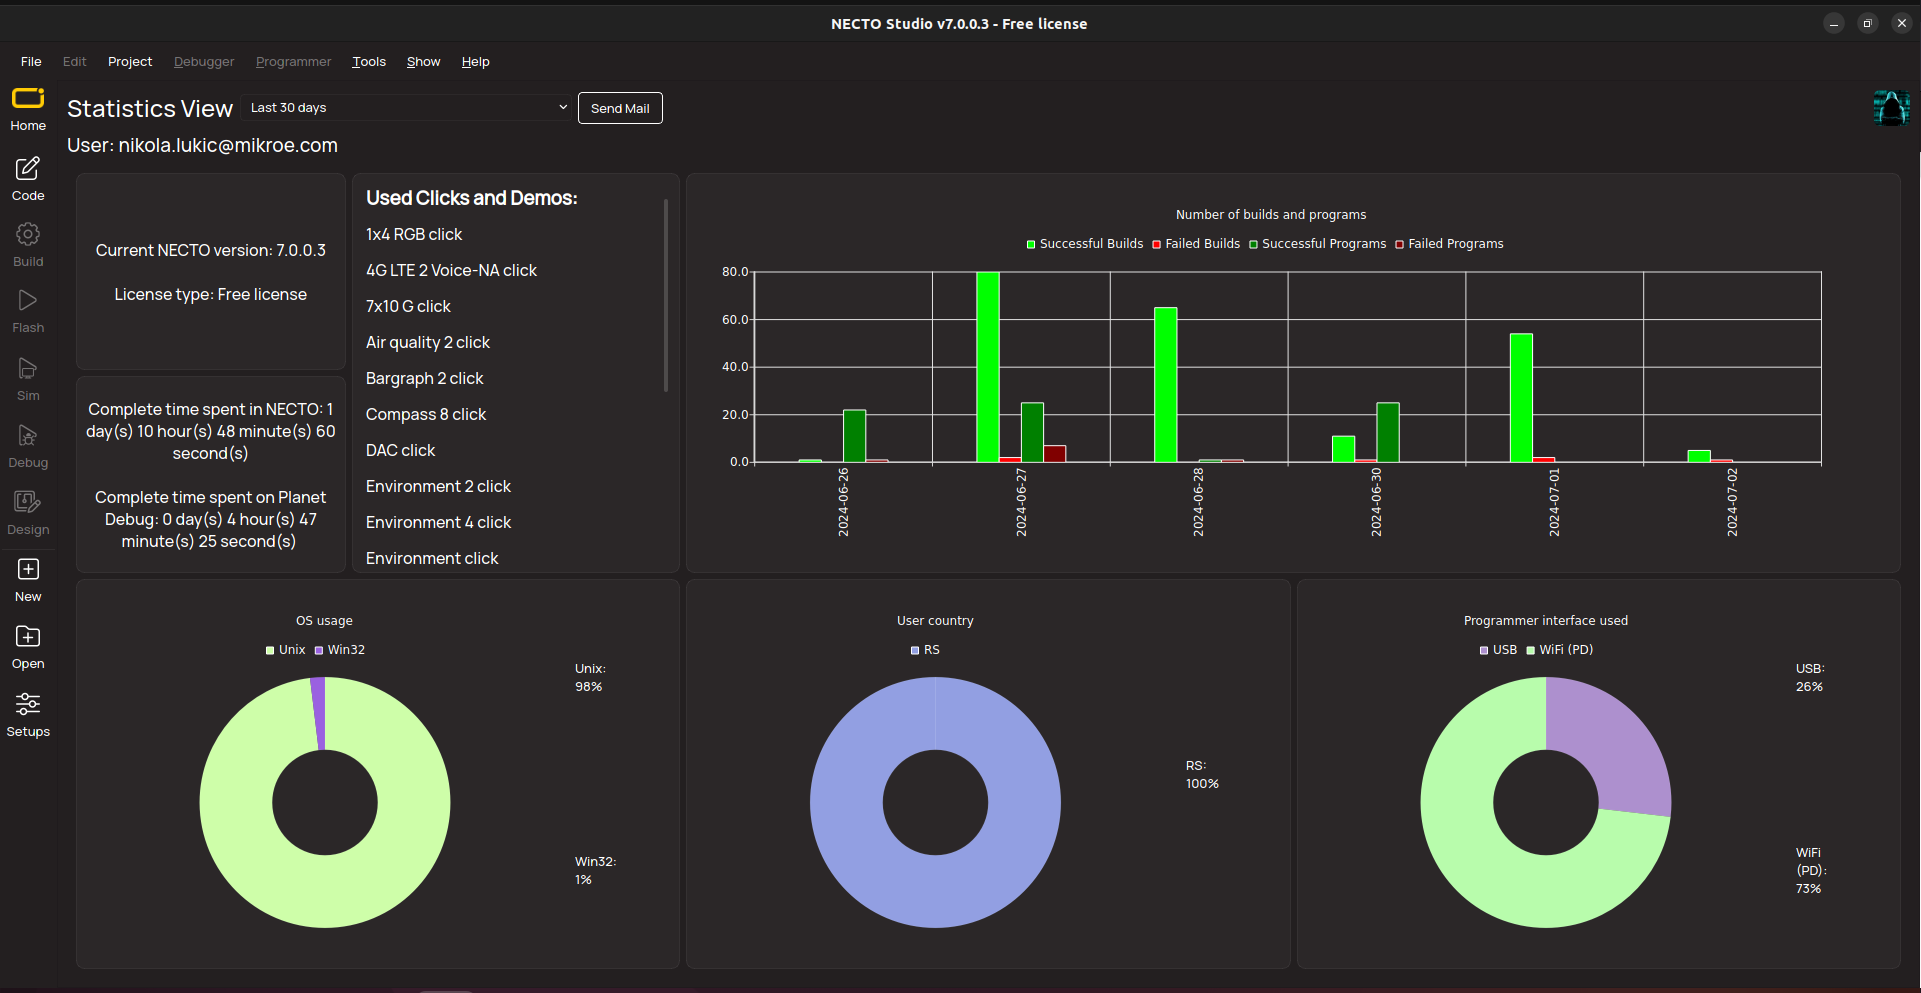The image size is (1921, 993).
Task: Click the Clicks list scrollbar
Action: (x=666, y=295)
